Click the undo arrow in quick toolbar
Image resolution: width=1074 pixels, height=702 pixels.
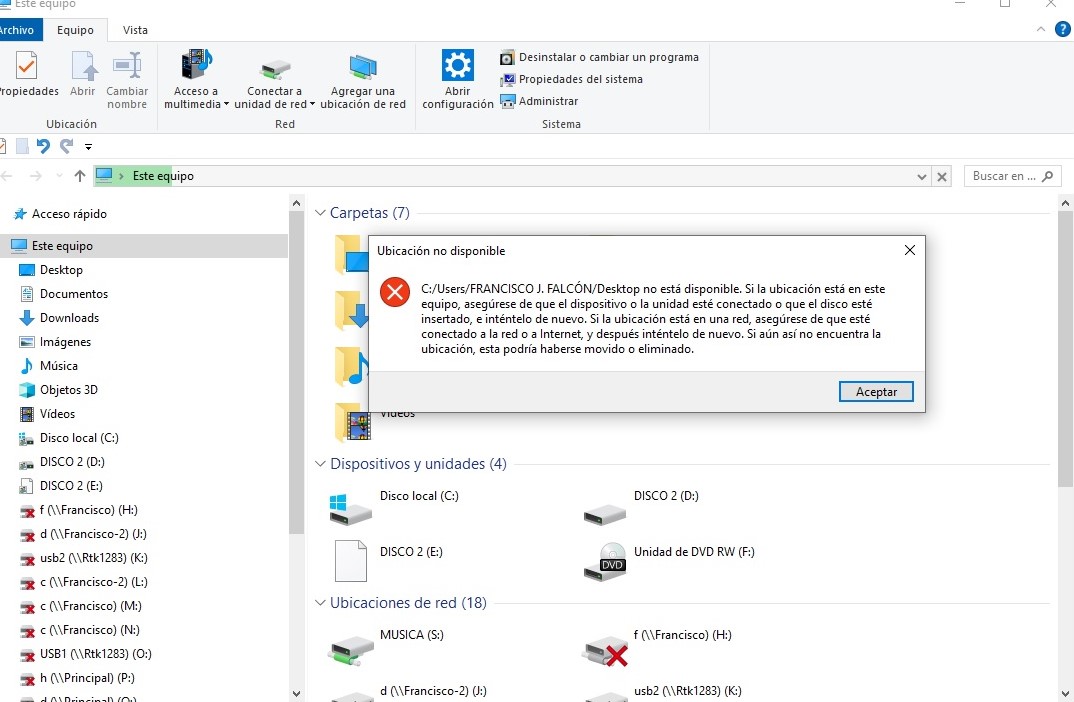43,146
